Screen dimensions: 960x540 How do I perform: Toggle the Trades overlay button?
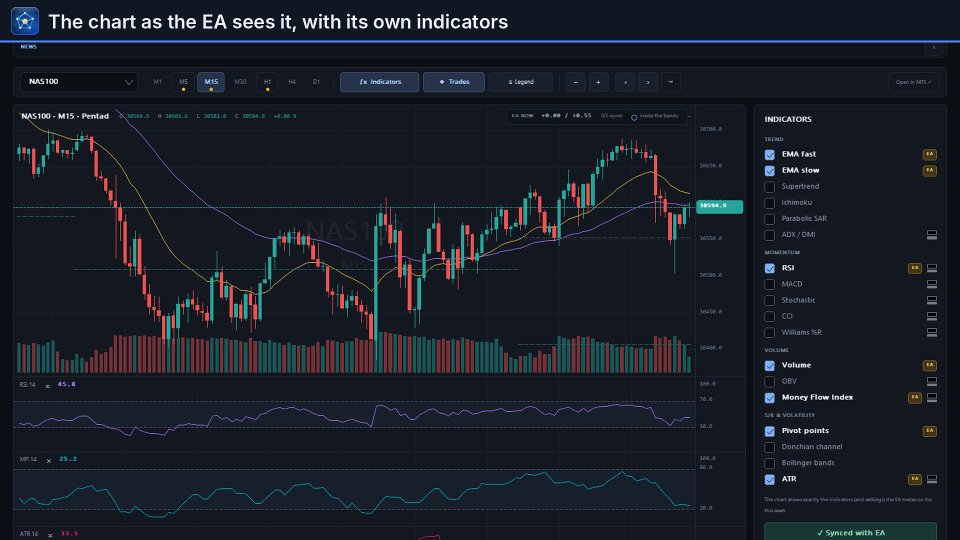[x=454, y=82]
